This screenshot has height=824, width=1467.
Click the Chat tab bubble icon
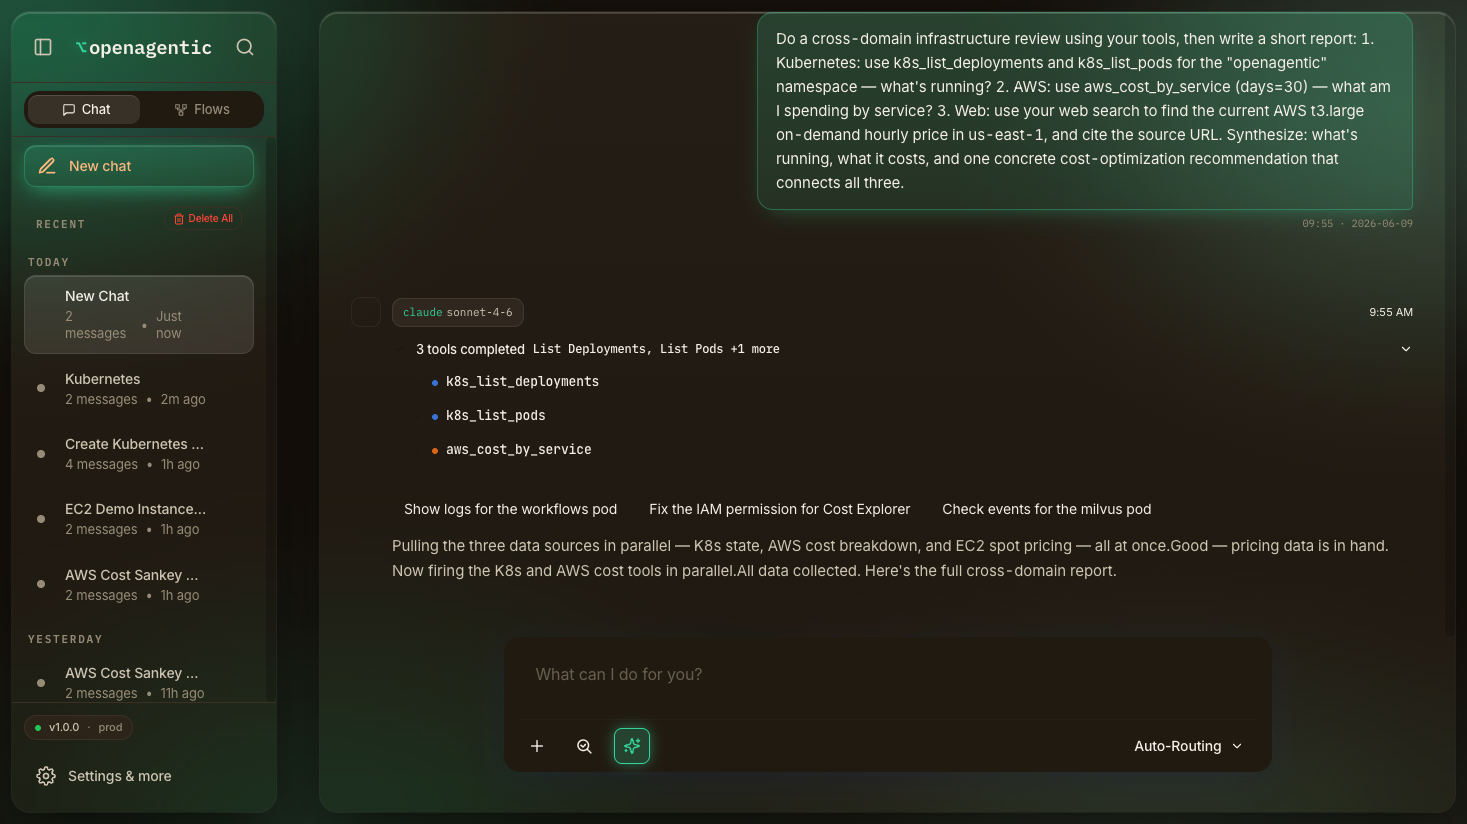pos(69,110)
